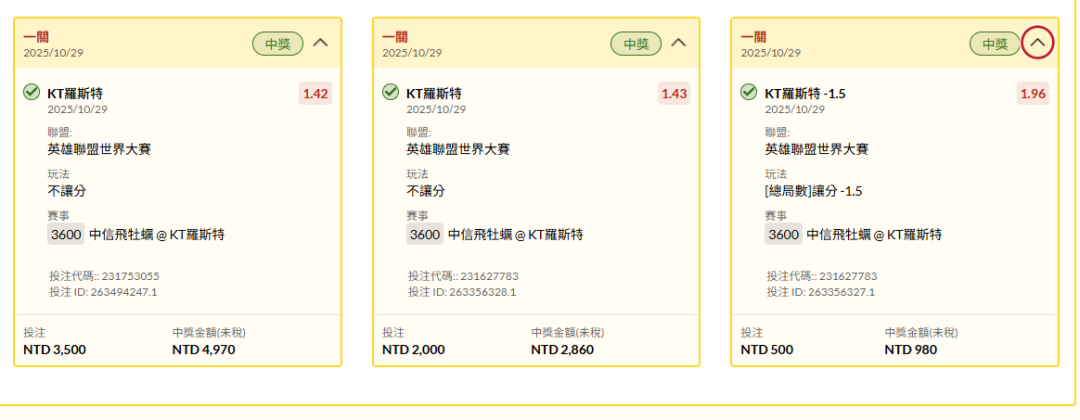The image size is (1080, 420).
Task: Click 3600 event code in the 1.43 odds card
Action: pyautogui.click(x=424, y=235)
